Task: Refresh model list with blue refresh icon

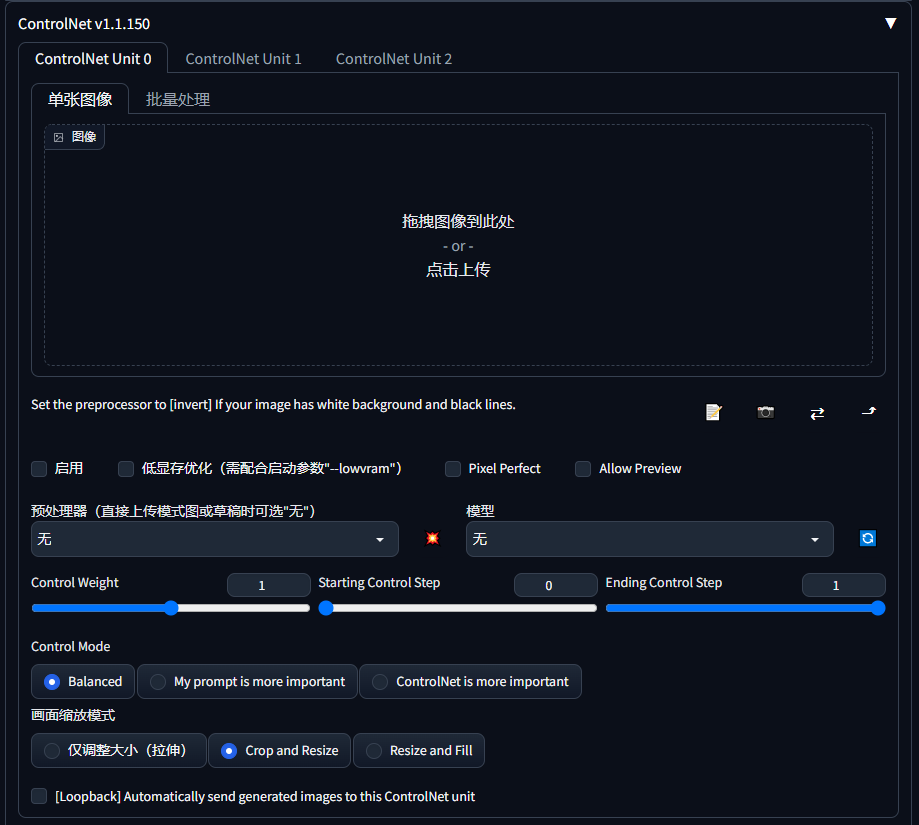Action: (x=867, y=538)
